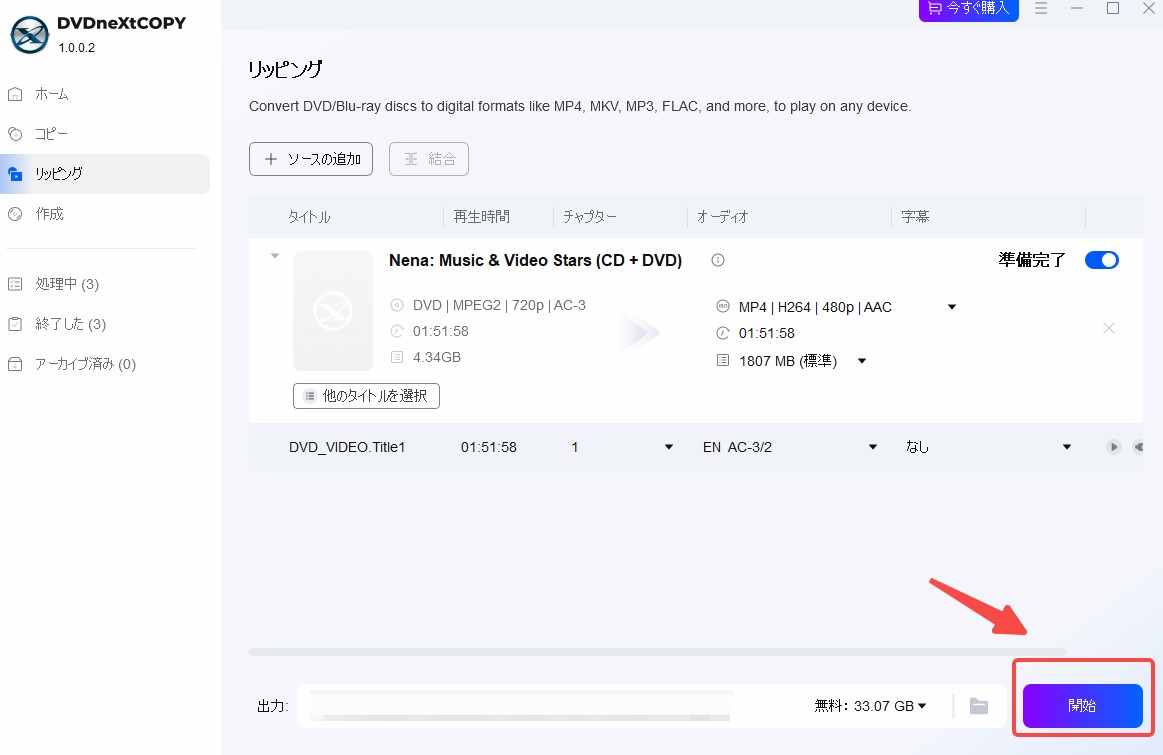
Task: Maximize the DVDneXtCOPY window
Action: 1113,9
